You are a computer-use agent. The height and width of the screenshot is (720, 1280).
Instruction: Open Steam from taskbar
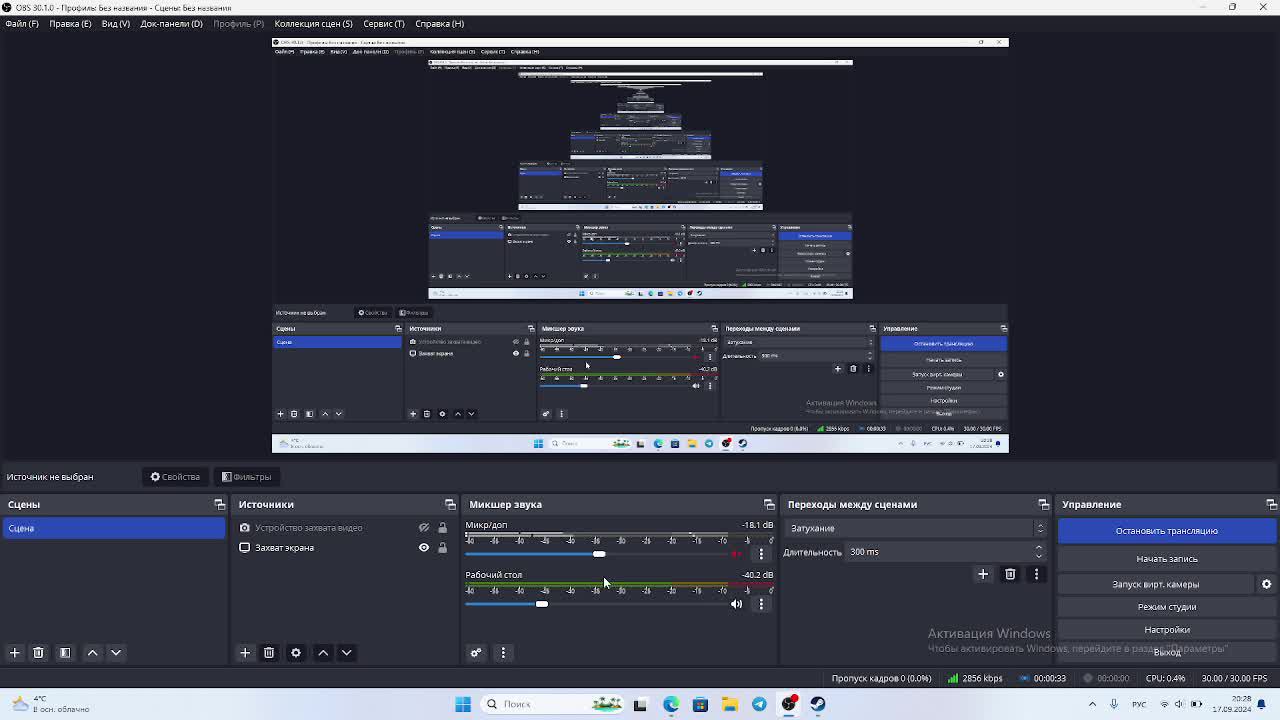[x=818, y=704]
